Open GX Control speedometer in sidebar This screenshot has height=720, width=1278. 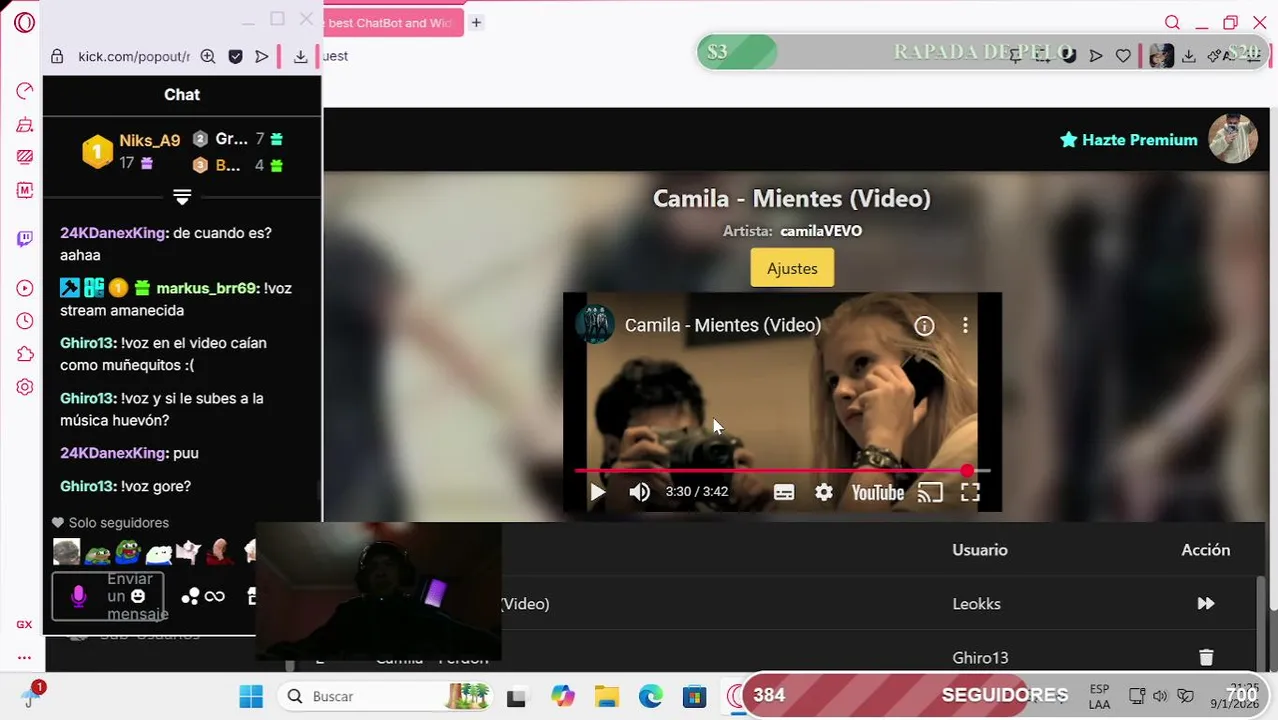click(25, 92)
